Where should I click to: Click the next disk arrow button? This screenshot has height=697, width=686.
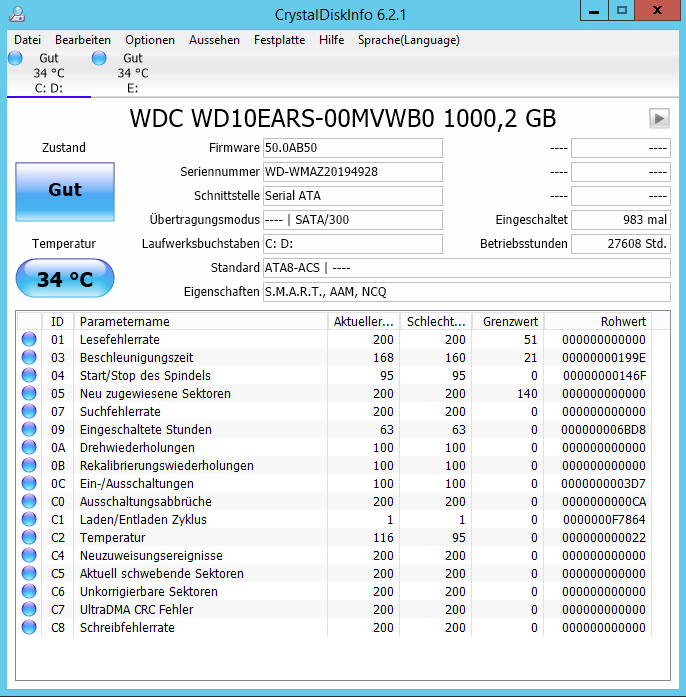659,119
